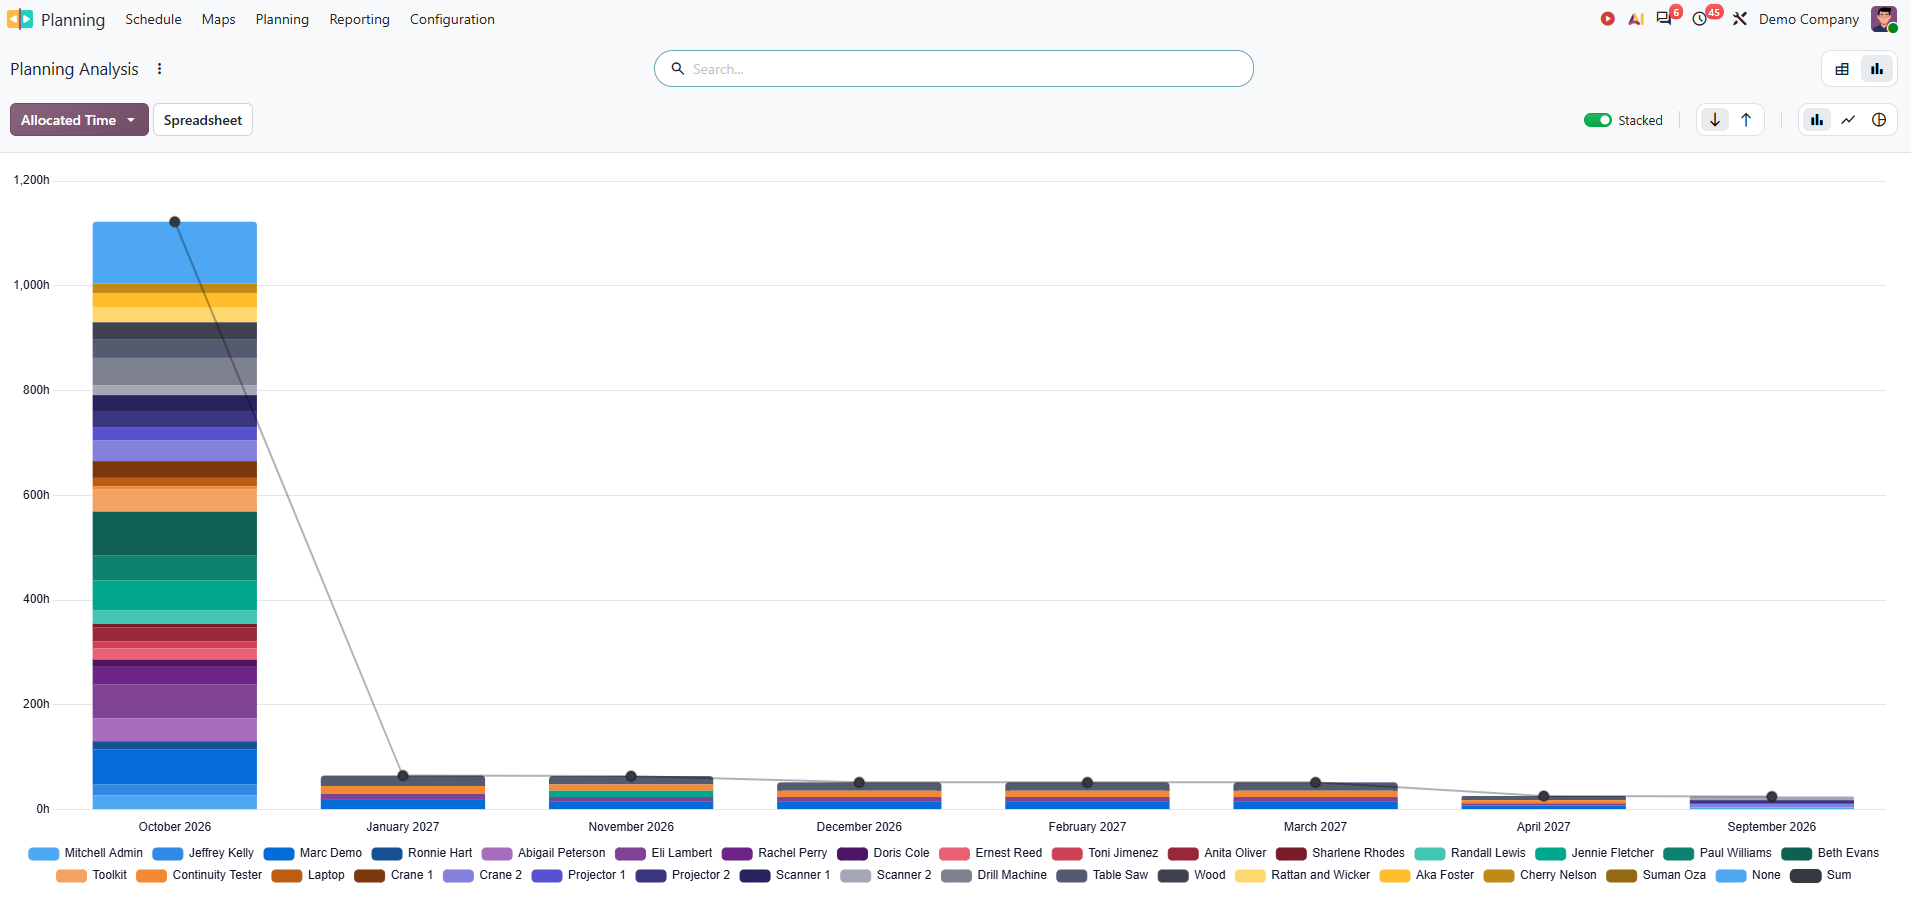
Task: Open the Planning Analysis options menu
Action: 160,69
